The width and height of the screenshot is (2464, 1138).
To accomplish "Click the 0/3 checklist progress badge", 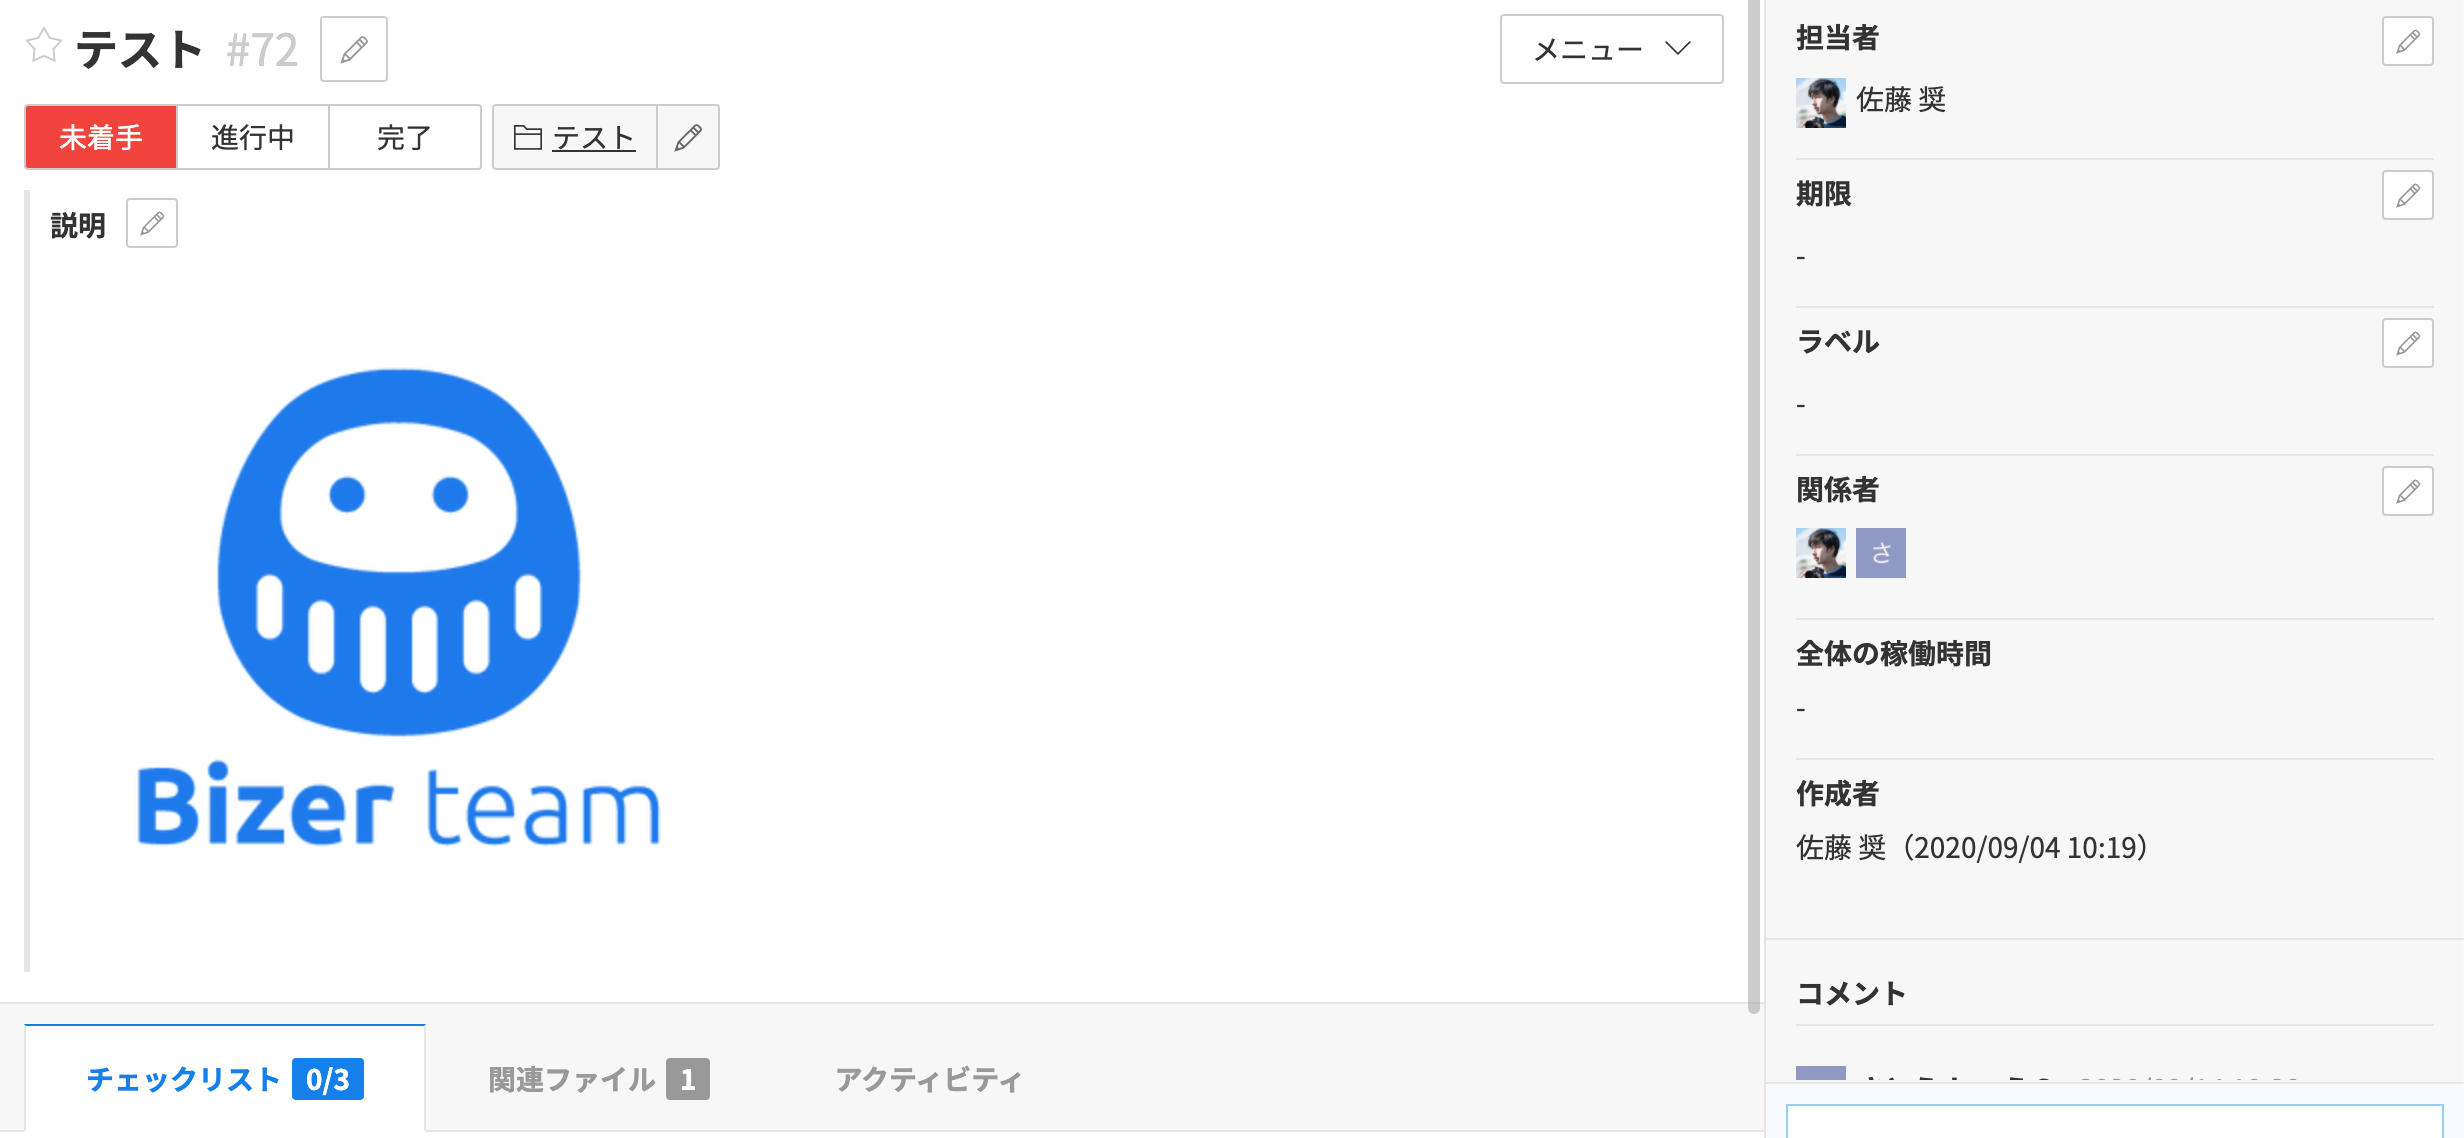I will click(x=330, y=1079).
